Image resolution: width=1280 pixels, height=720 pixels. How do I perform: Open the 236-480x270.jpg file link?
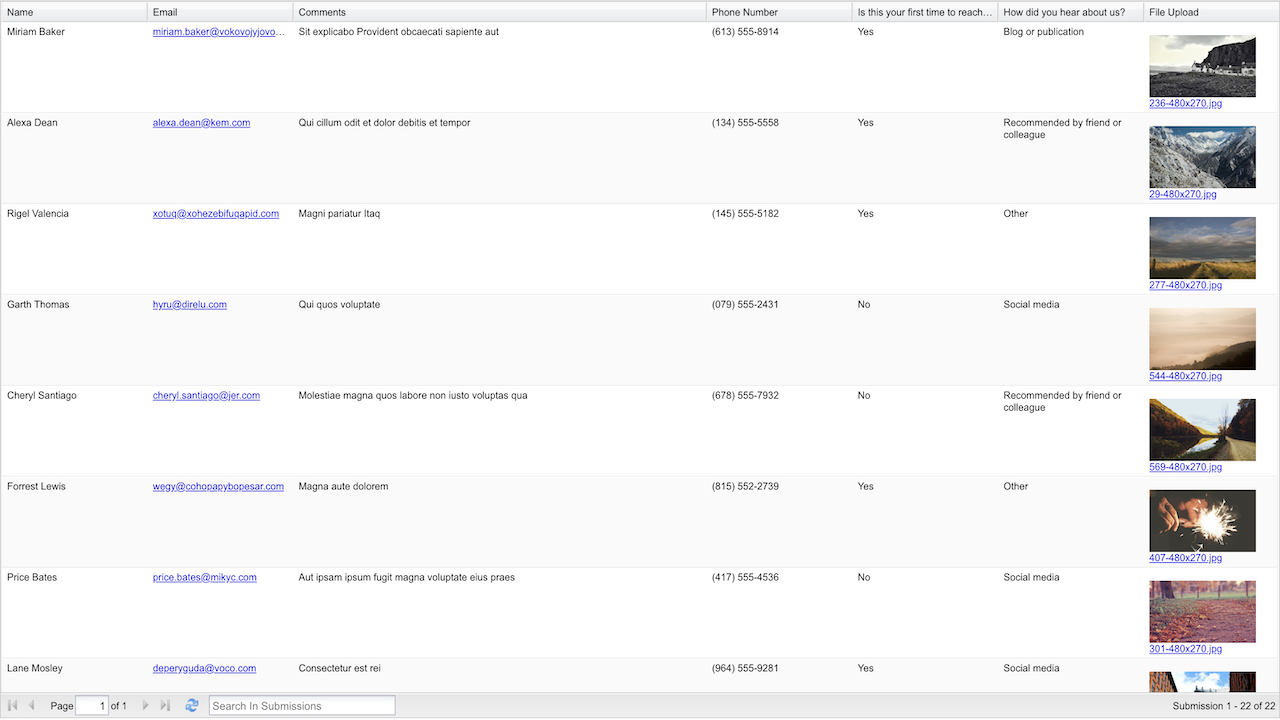[1185, 104]
